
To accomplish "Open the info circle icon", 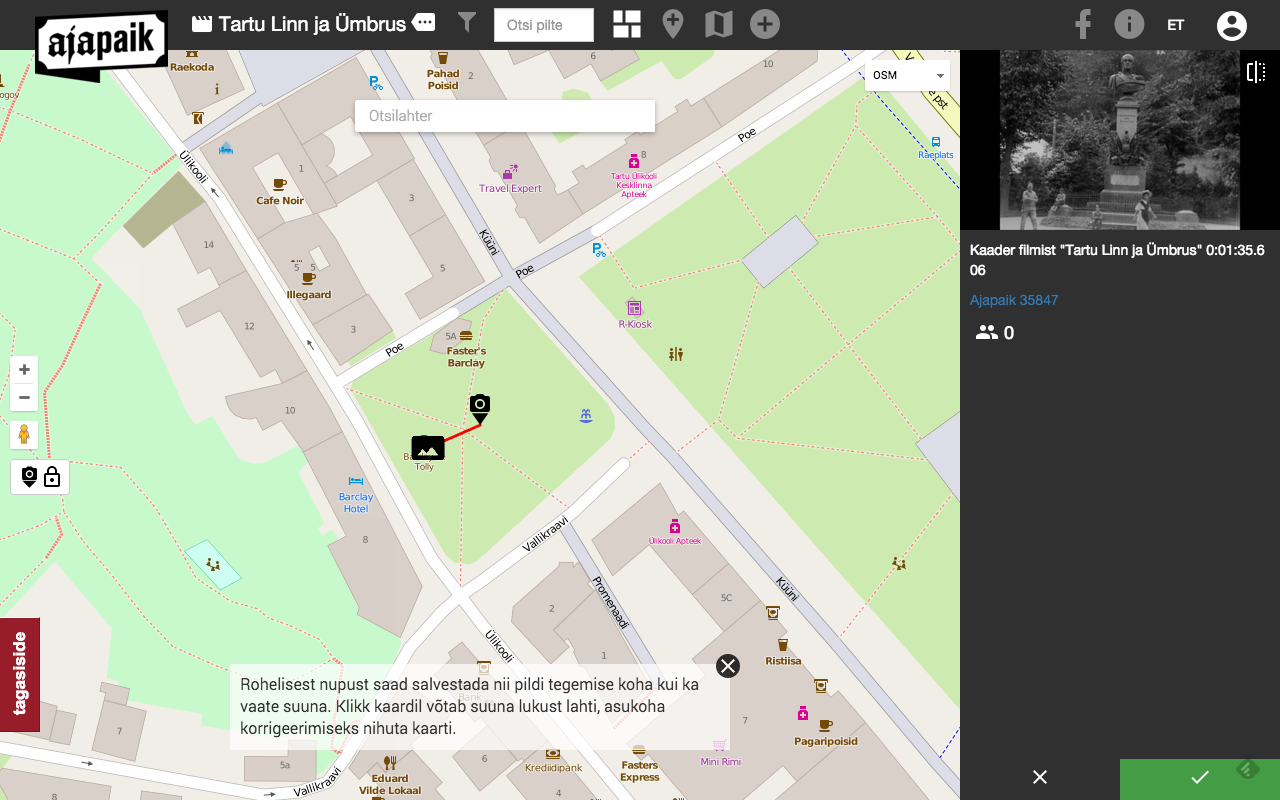I will point(1129,24).
